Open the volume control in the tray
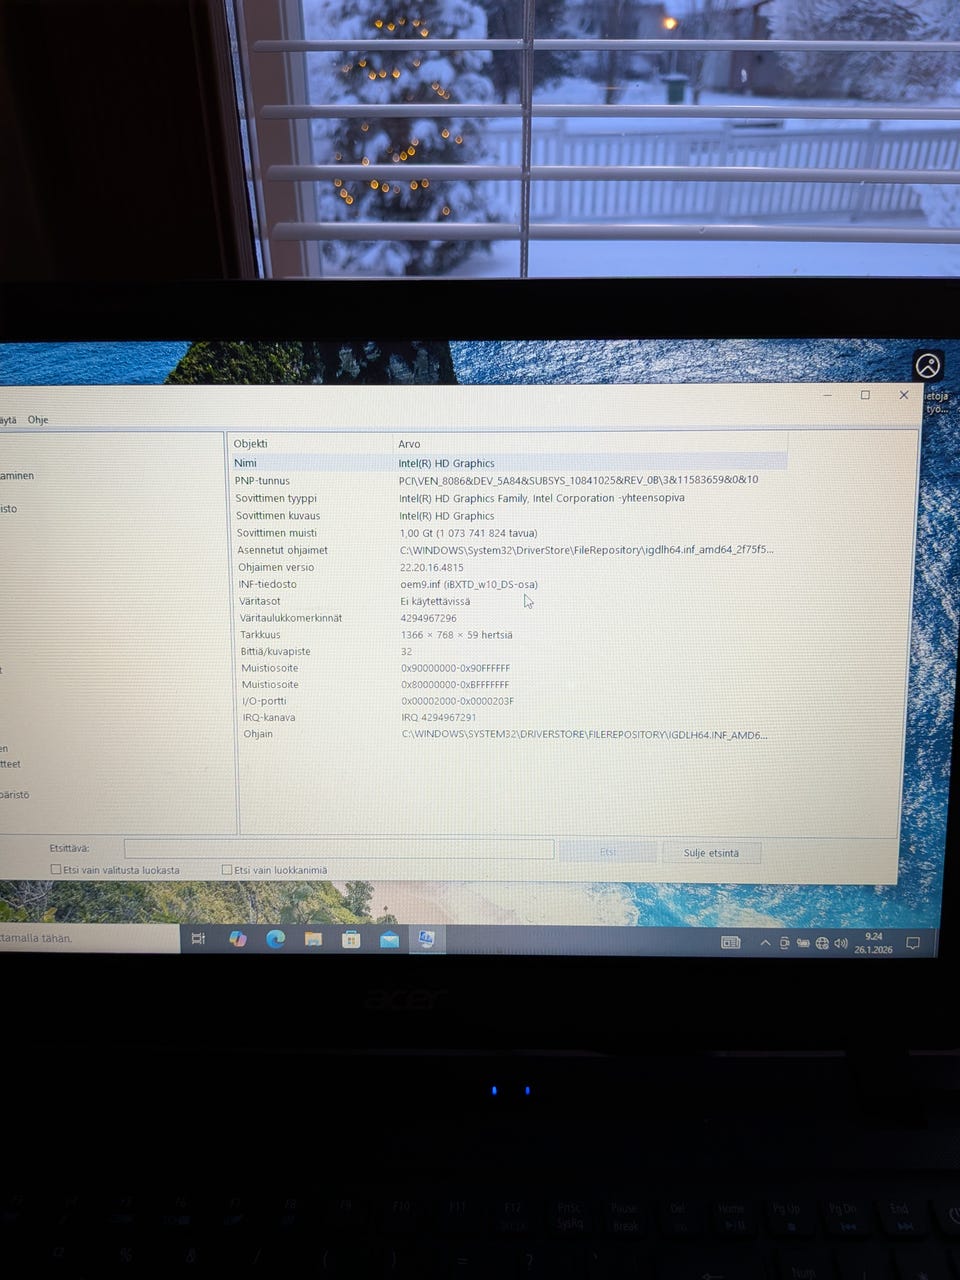The width and height of the screenshot is (960, 1280). [841, 943]
